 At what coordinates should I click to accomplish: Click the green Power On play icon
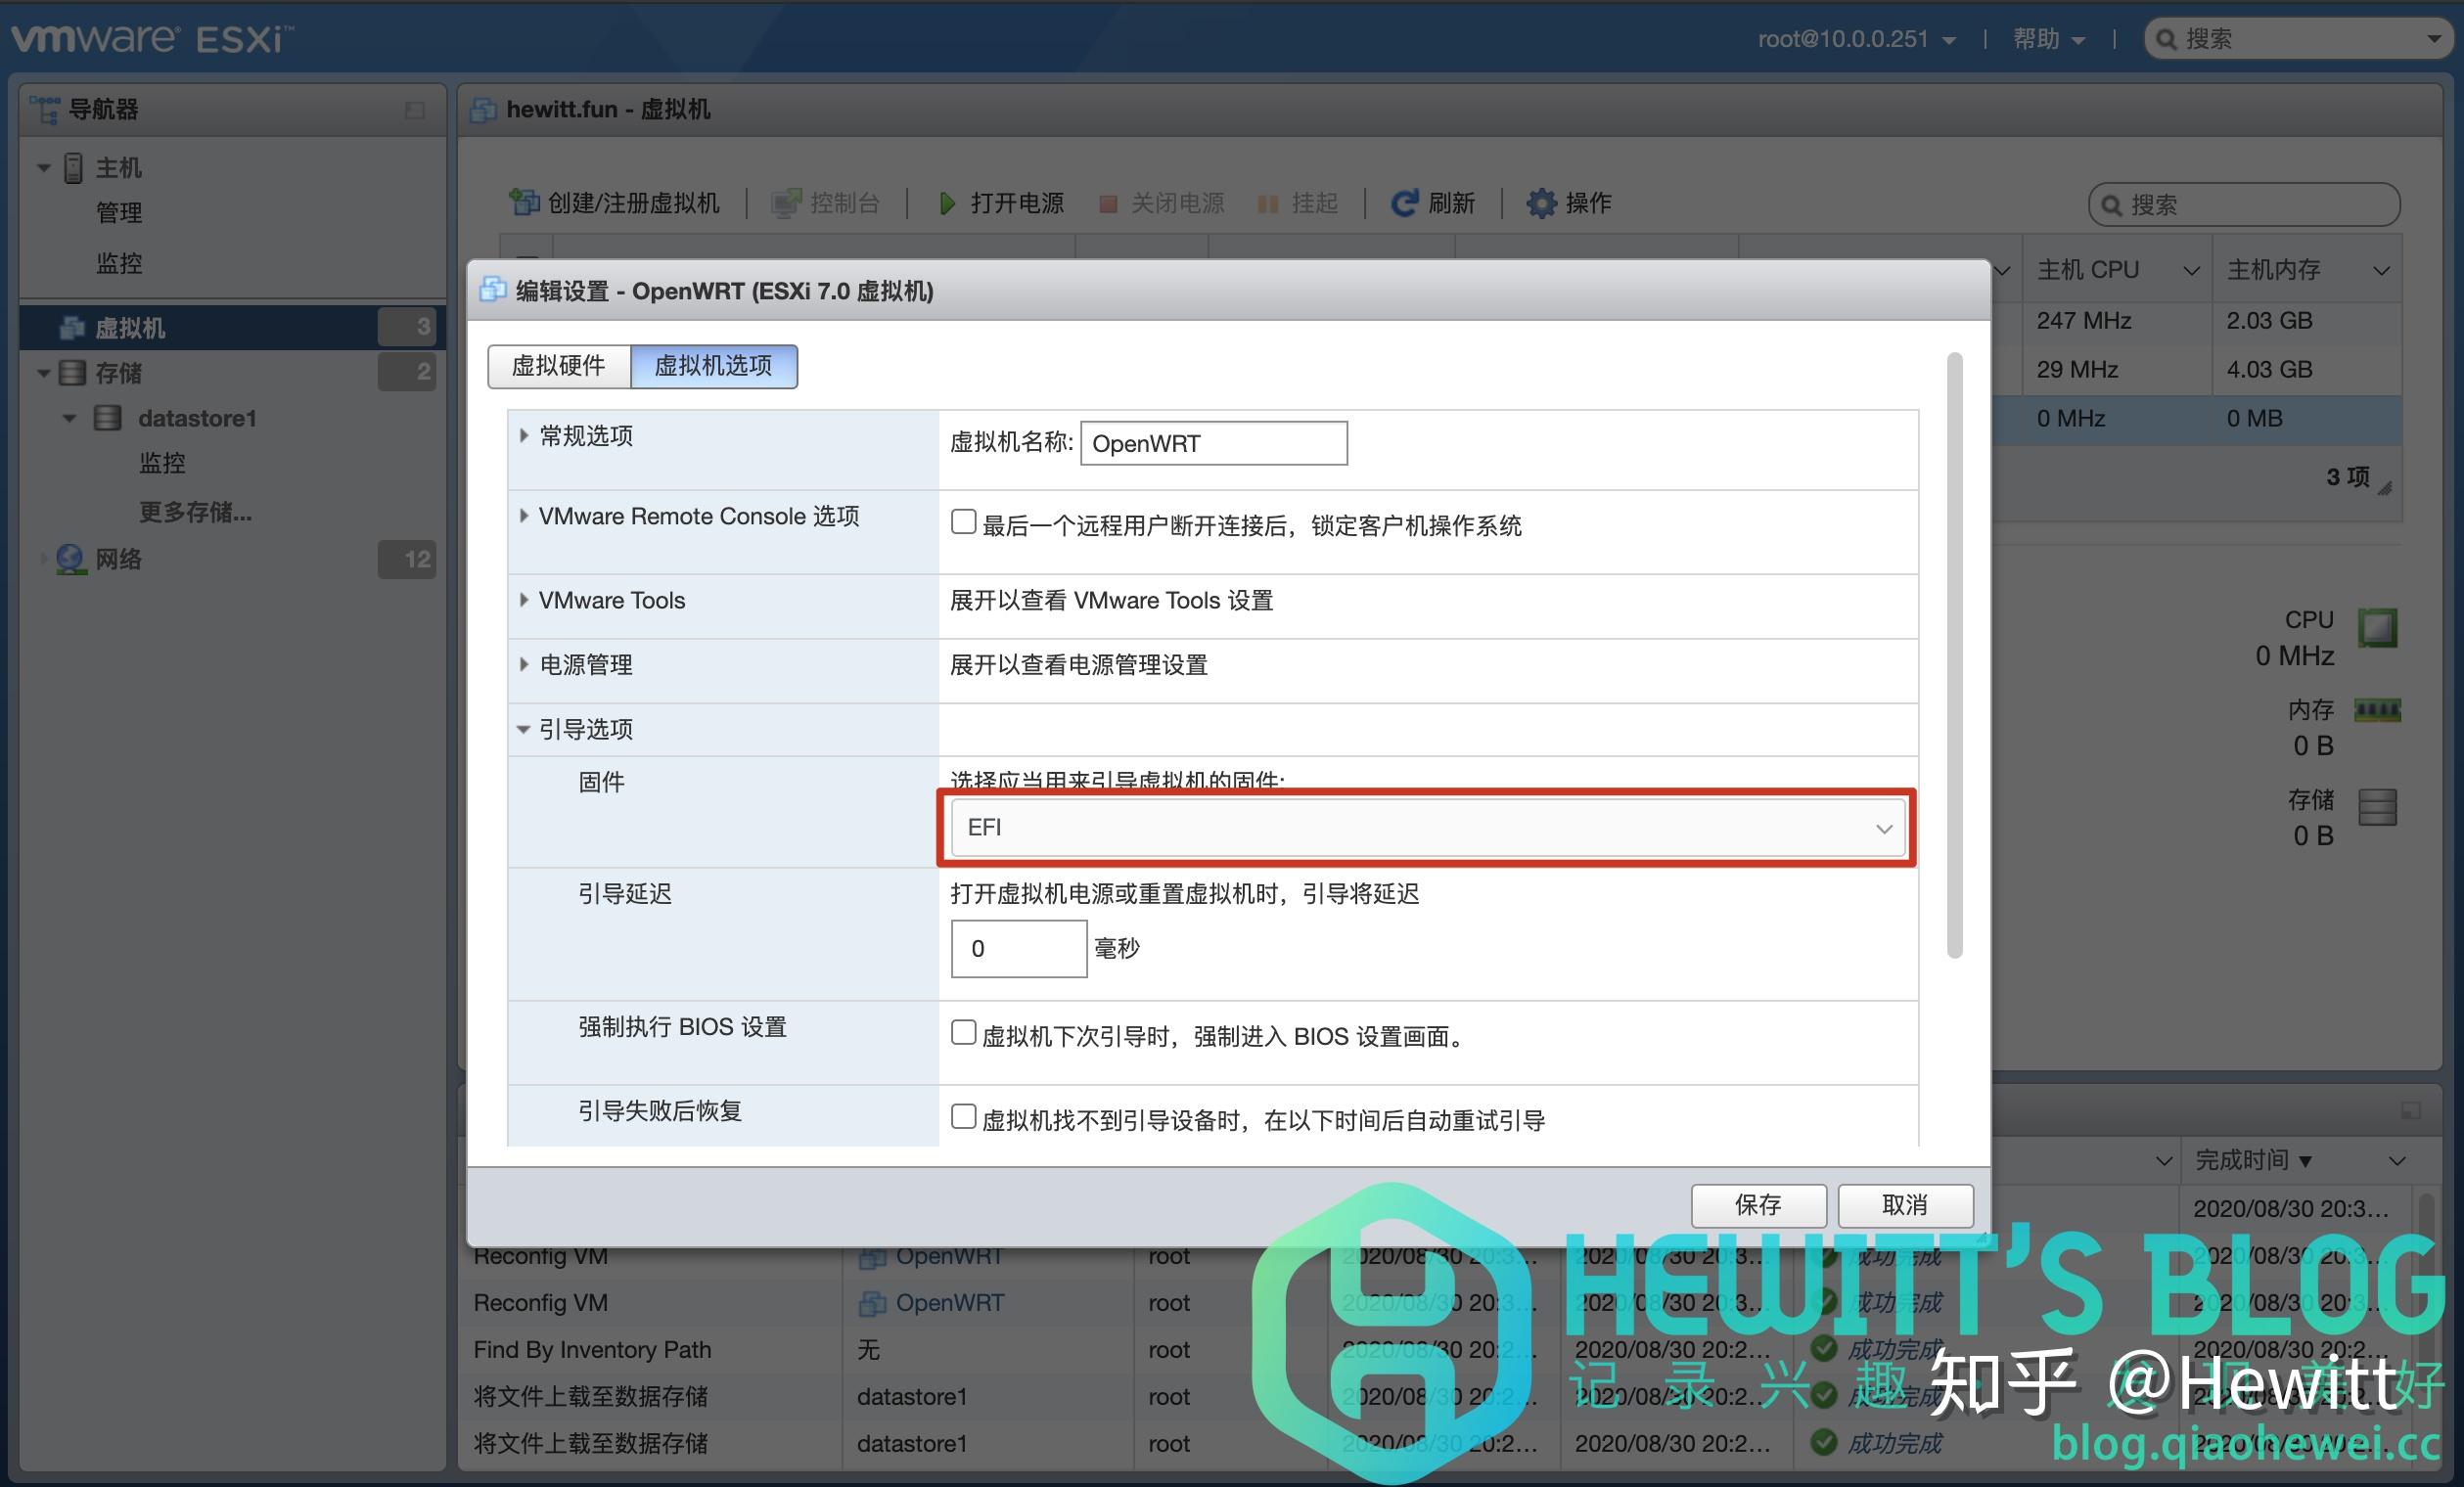pos(946,204)
